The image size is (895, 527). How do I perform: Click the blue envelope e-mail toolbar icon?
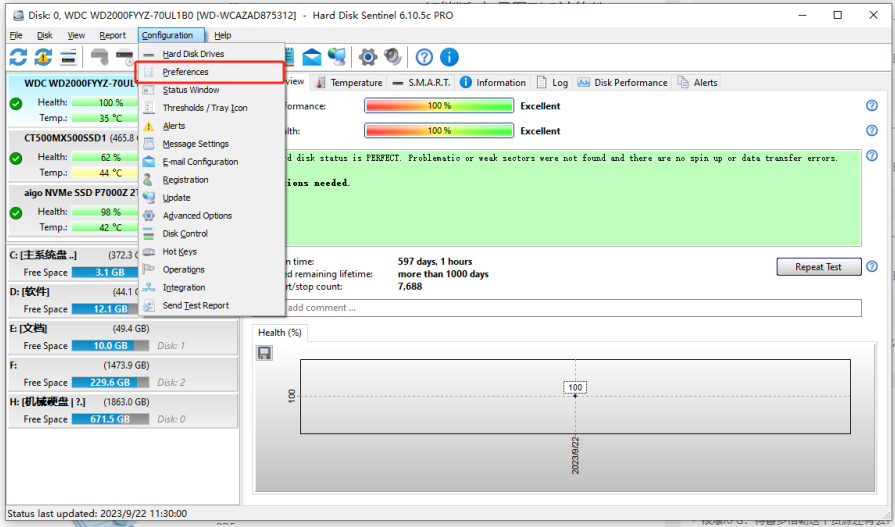point(312,57)
